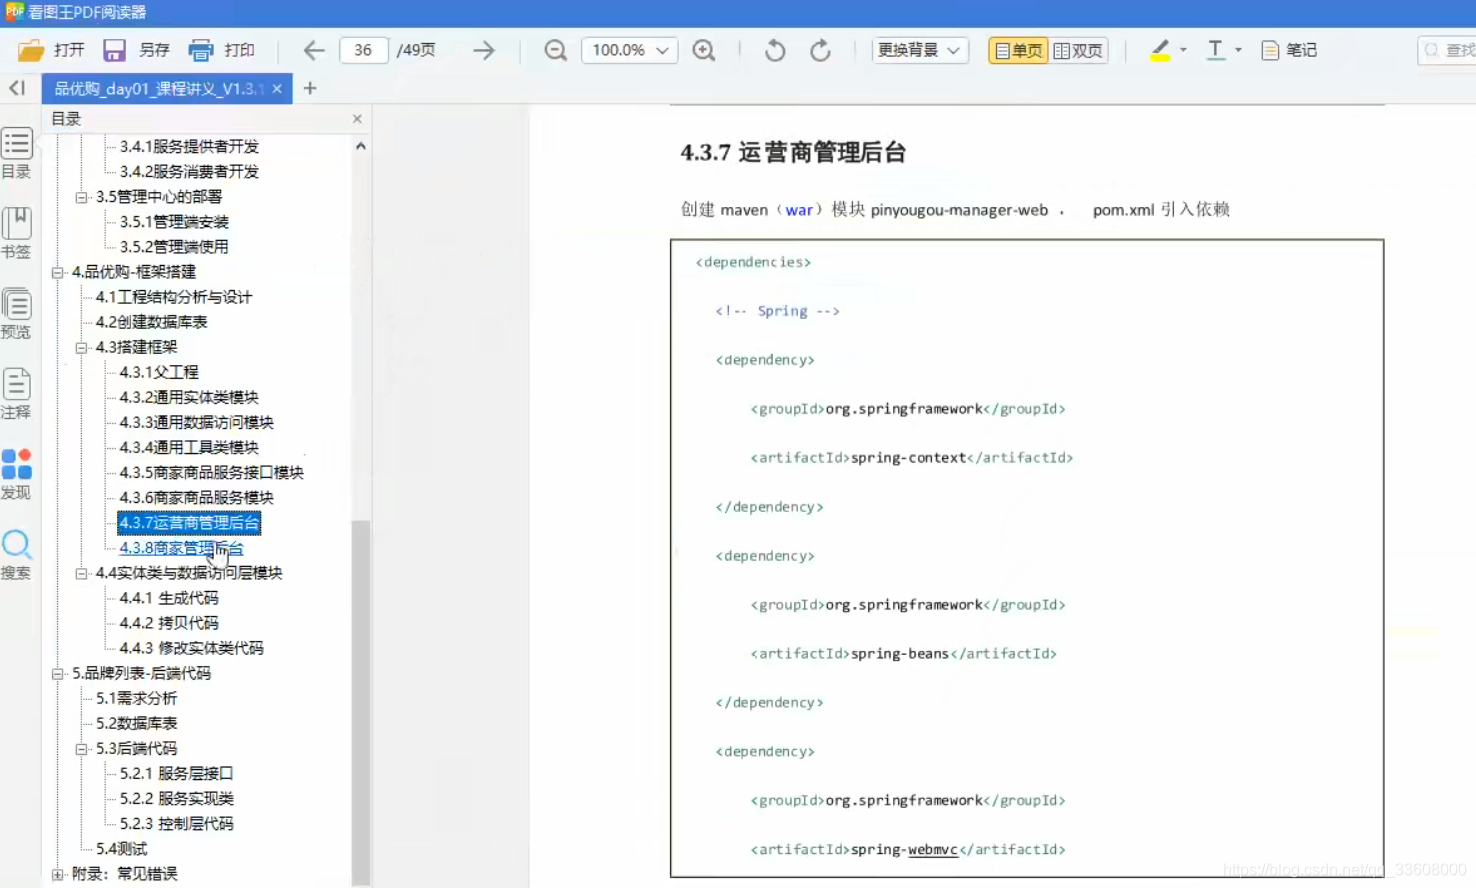Open outline item 4.3.6商家商品服务模块
Viewport: 1476px width, 888px height.
[x=196, y=497]
